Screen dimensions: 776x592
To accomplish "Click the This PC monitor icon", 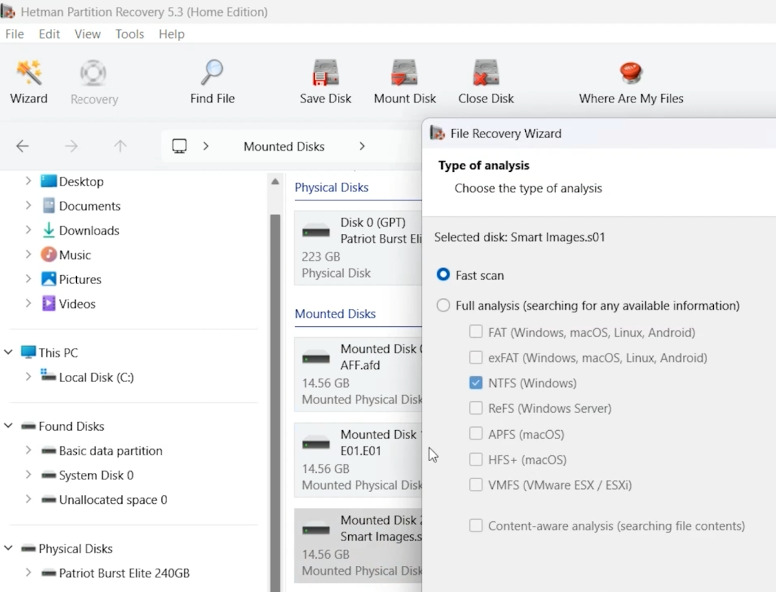I will click(28, 352).
